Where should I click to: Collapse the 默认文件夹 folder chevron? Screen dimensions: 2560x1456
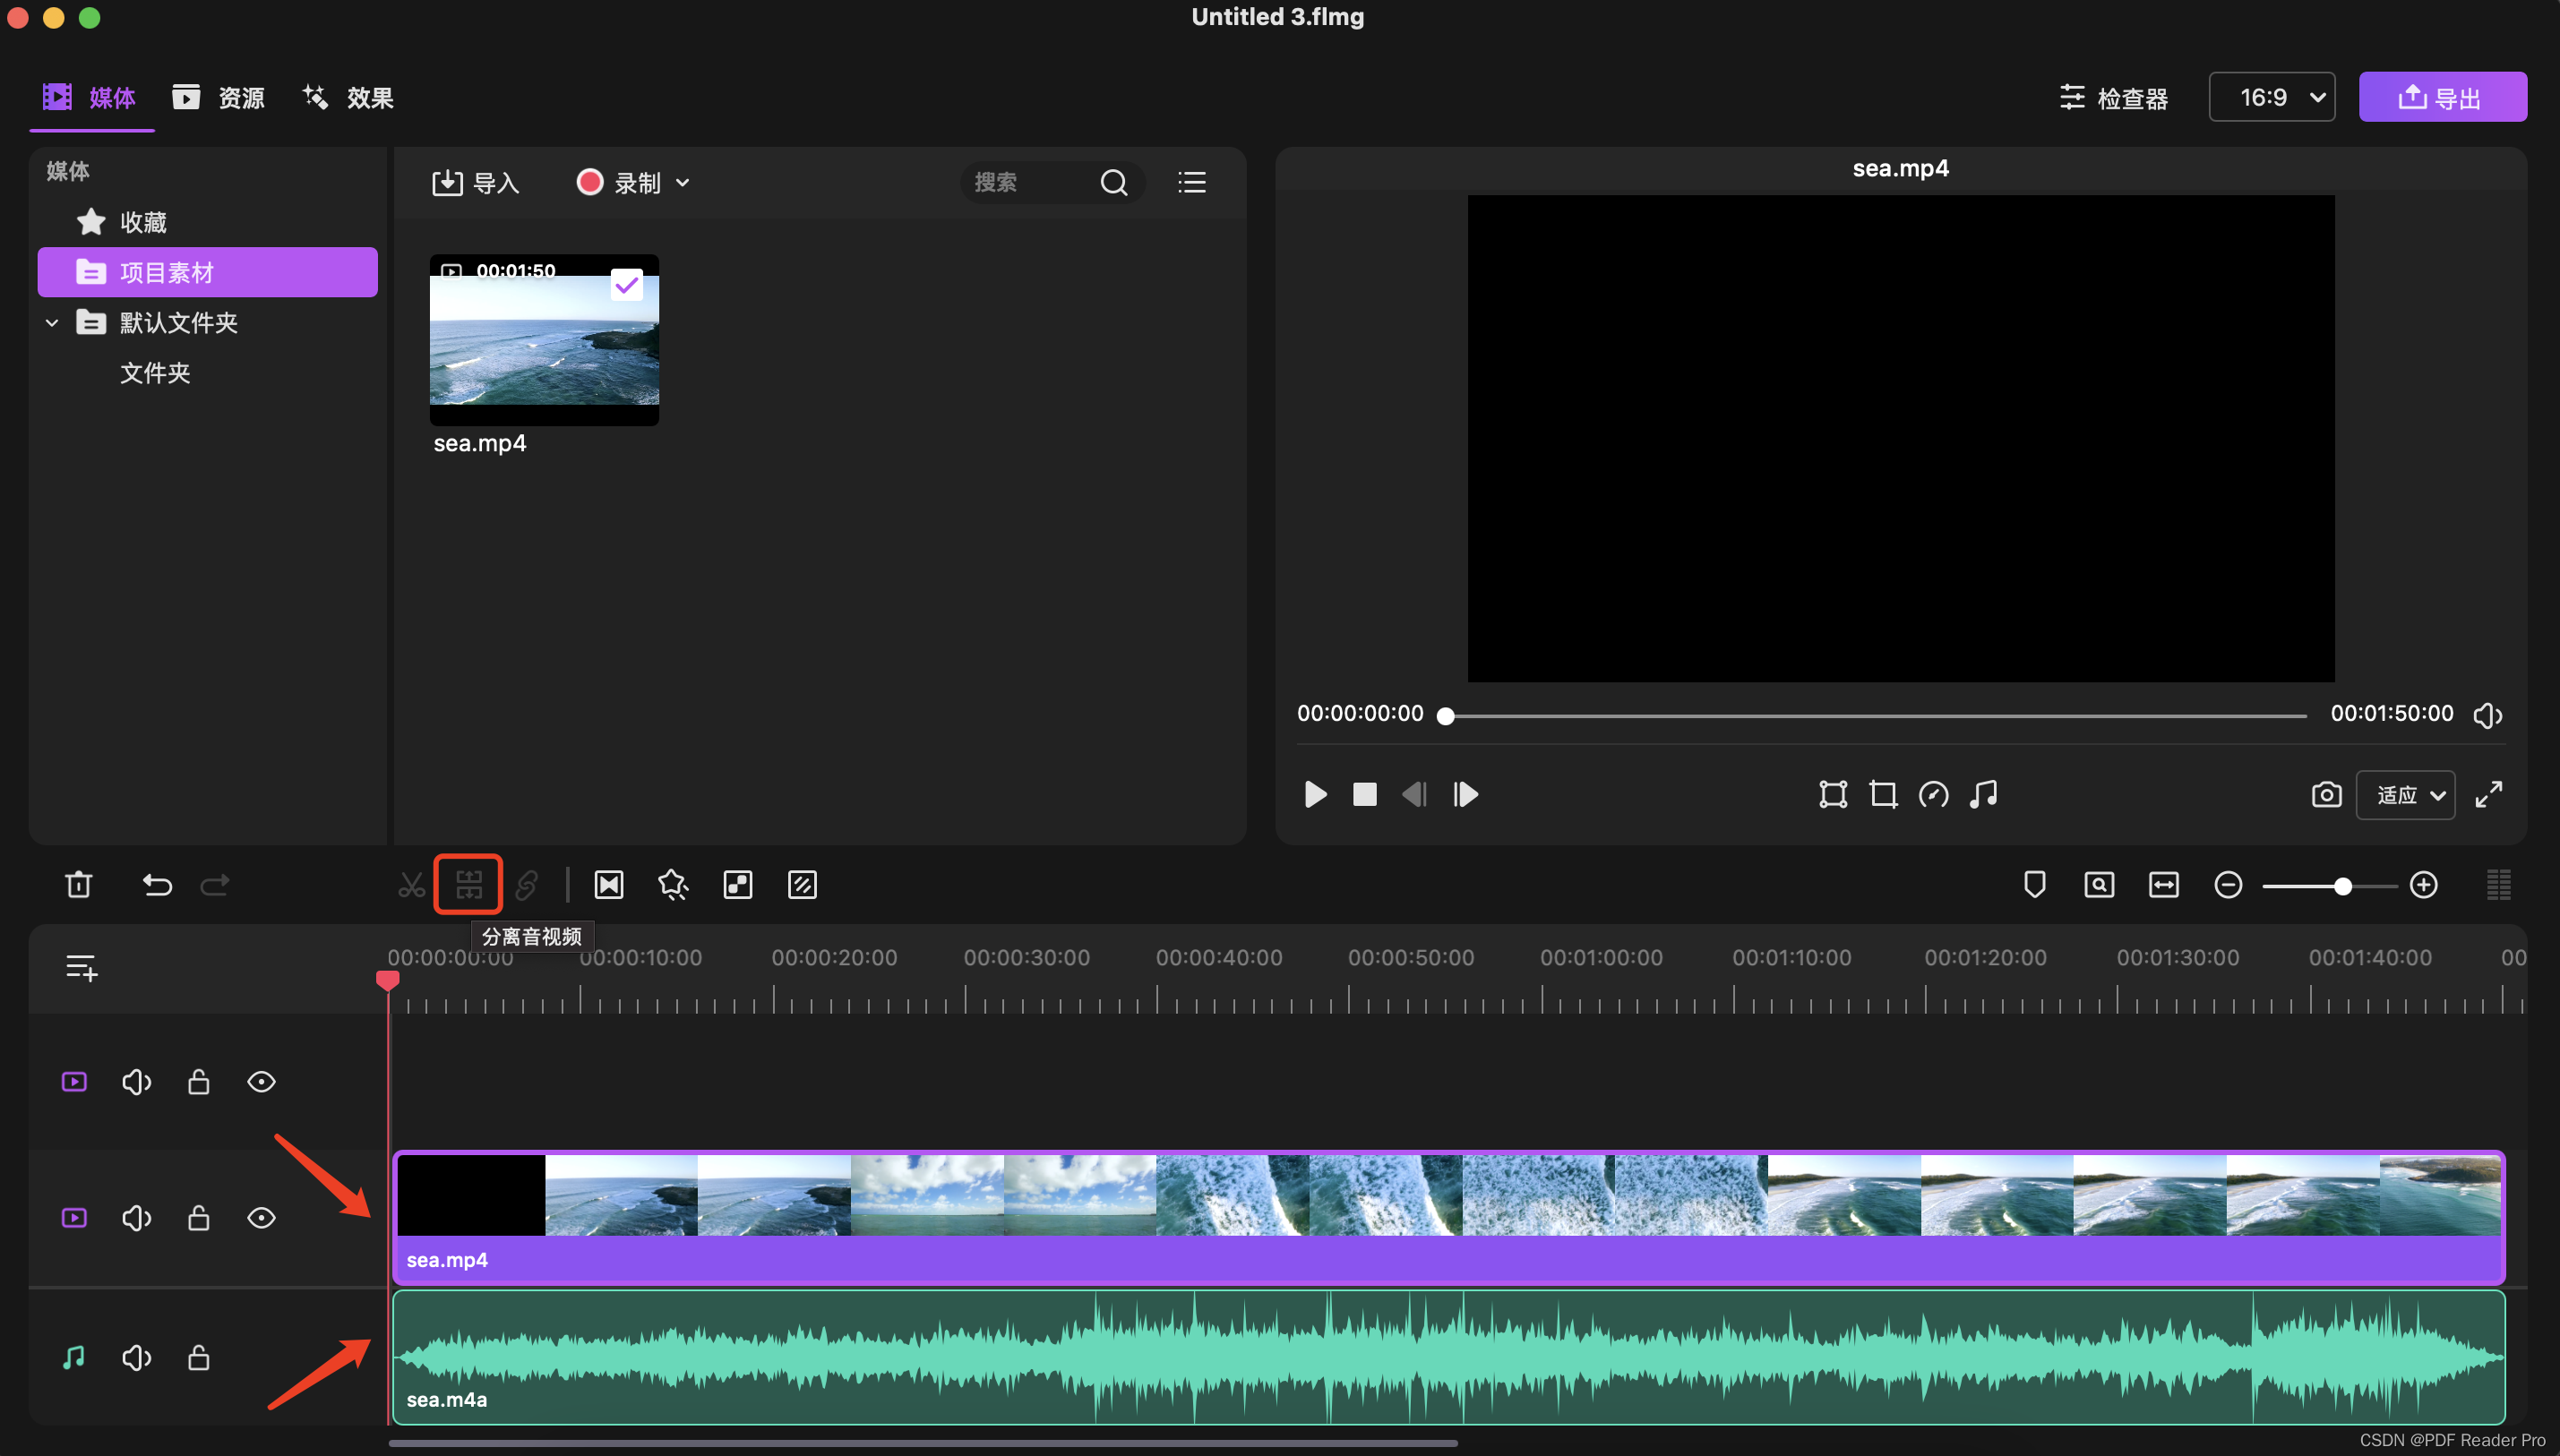(x=52, y=323)
